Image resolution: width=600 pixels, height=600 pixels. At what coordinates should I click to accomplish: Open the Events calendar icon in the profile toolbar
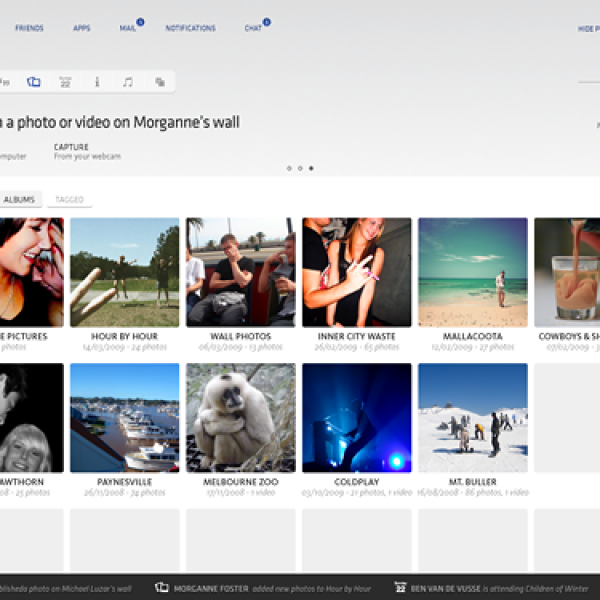(65, 82)
